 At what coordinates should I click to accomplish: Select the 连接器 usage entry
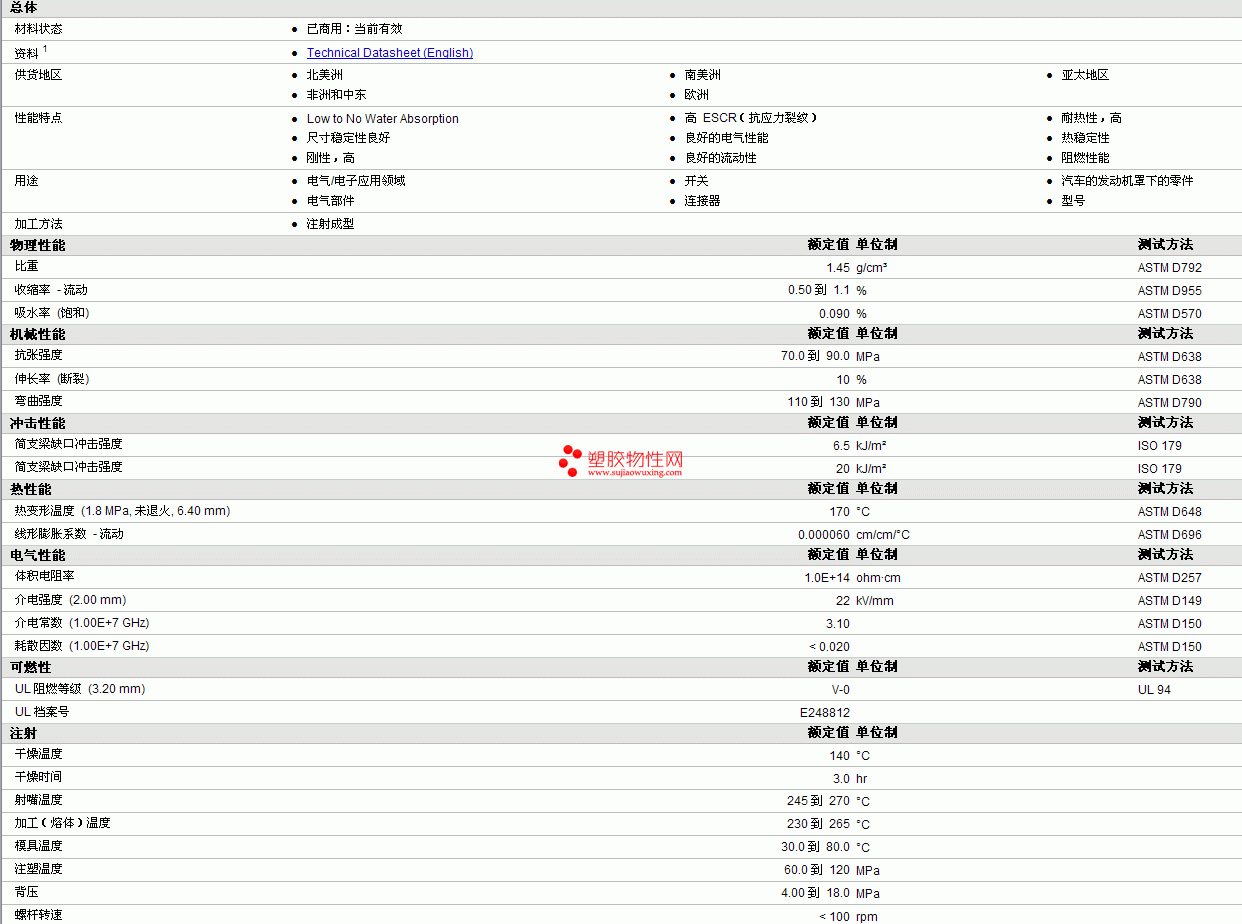tap(703, 201)
